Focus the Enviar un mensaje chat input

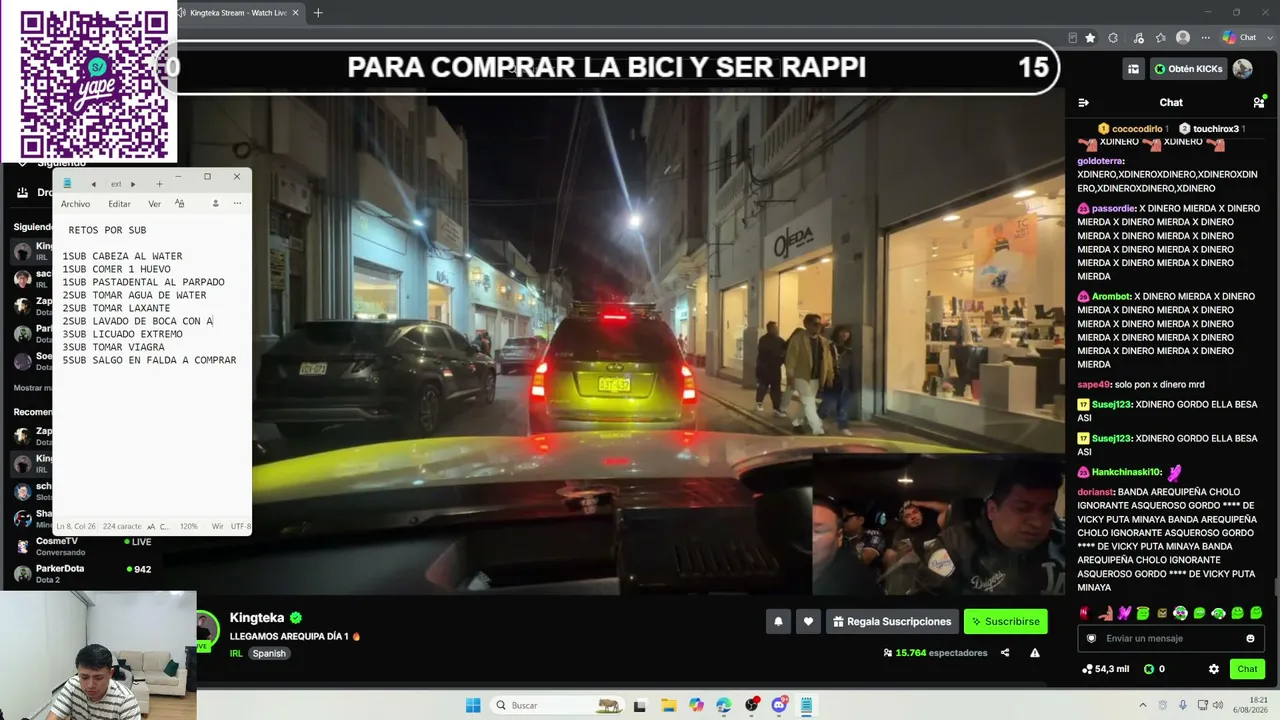[x=1170, y=638]
